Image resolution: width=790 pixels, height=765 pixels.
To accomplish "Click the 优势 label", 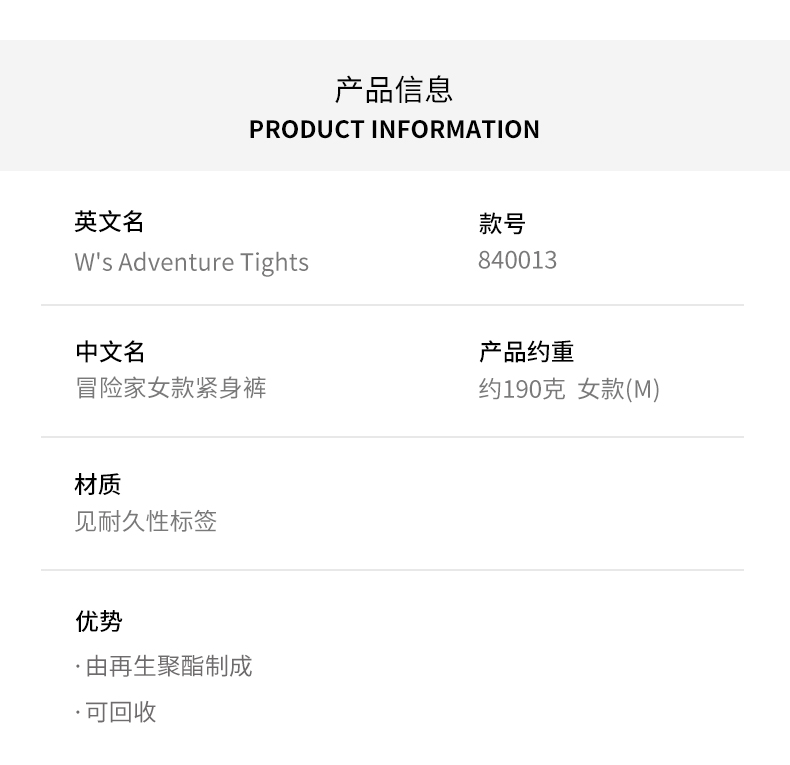I will click(98, 620).
